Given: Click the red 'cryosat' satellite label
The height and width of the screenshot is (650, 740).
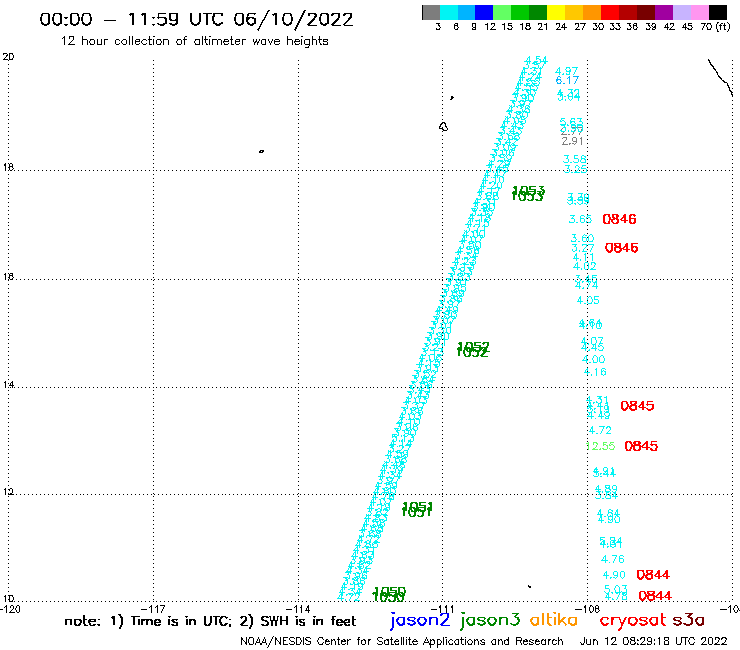Looking at the screenshot, I should tap(632, 620).
